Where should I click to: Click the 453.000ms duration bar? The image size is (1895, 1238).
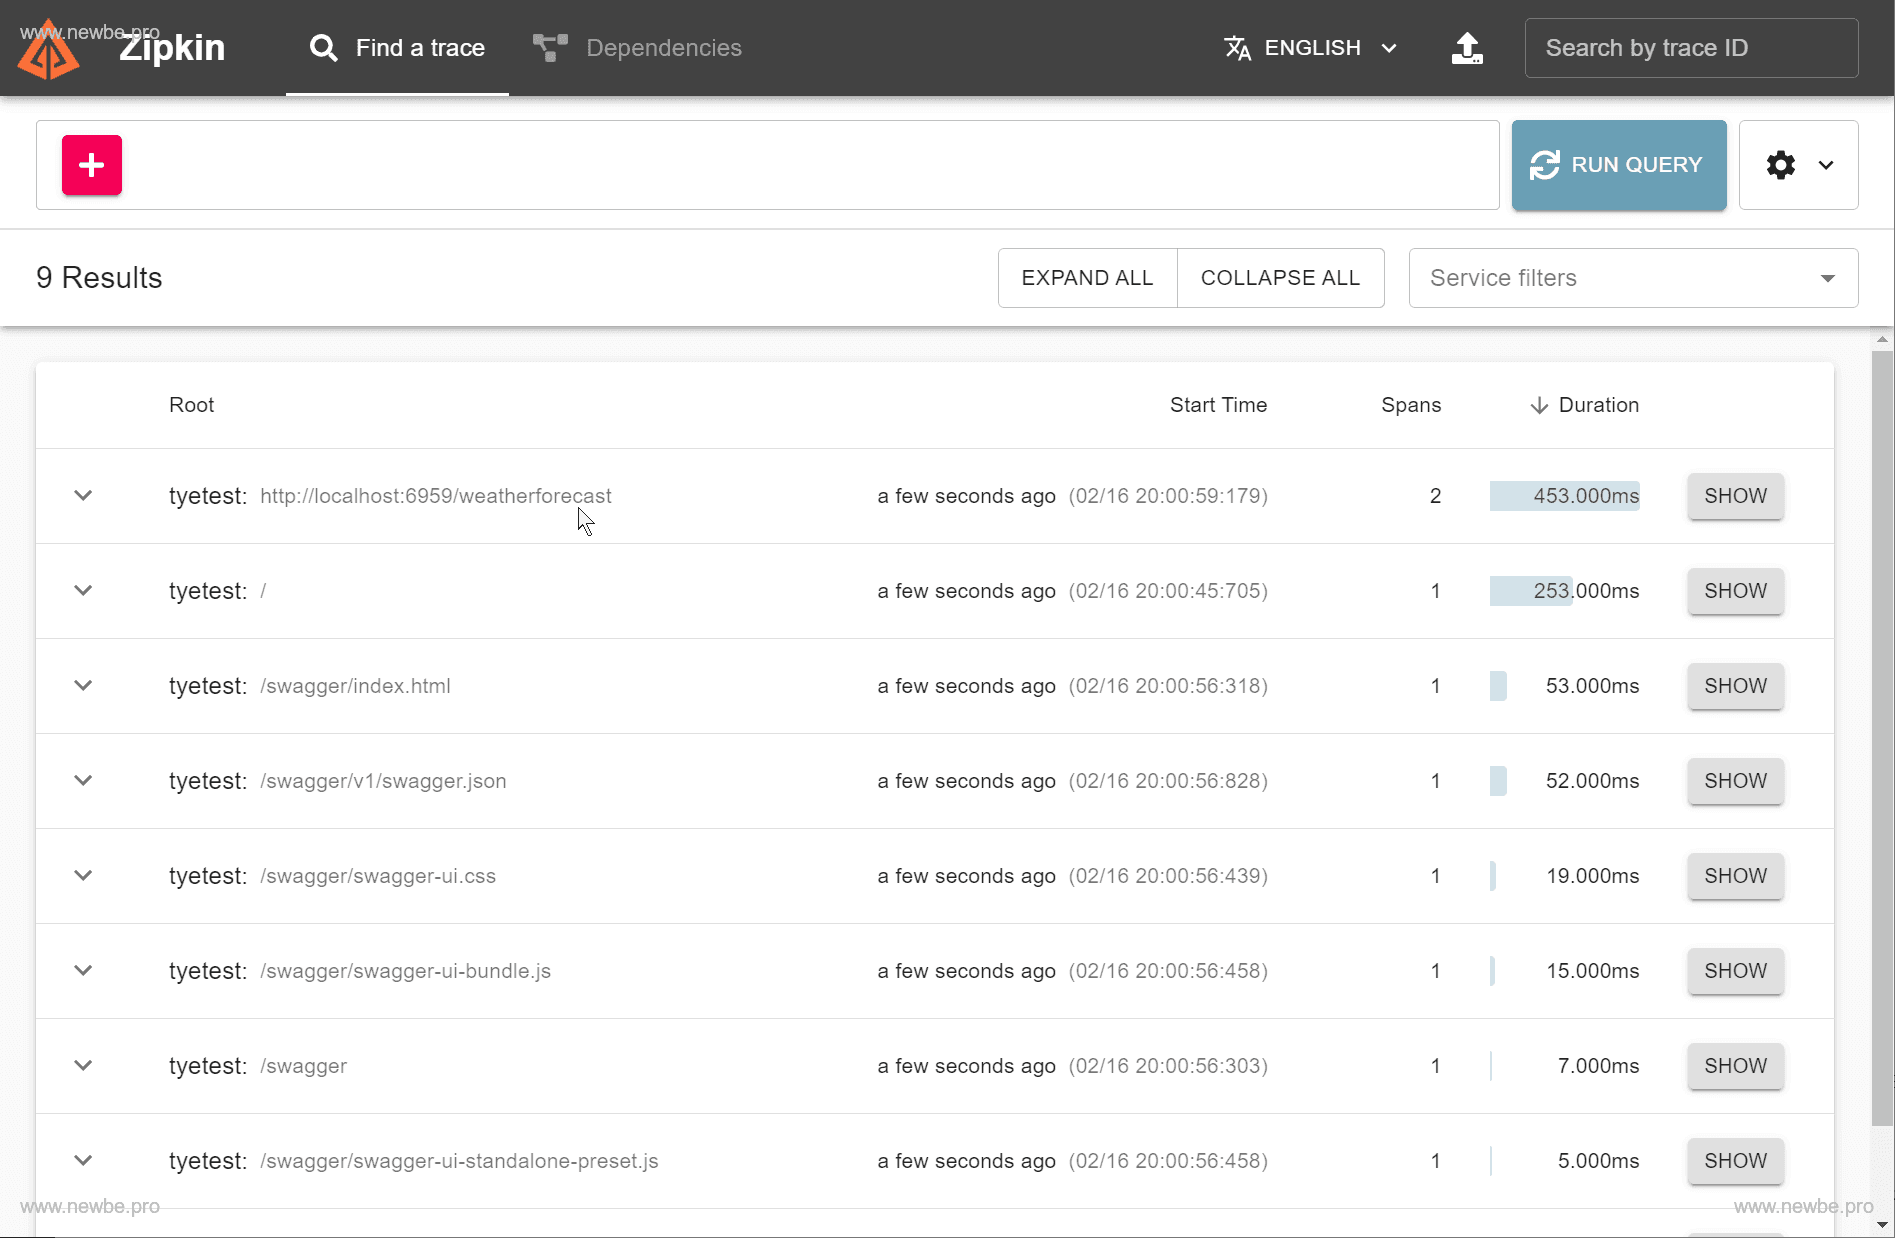tap(1564, 496)
